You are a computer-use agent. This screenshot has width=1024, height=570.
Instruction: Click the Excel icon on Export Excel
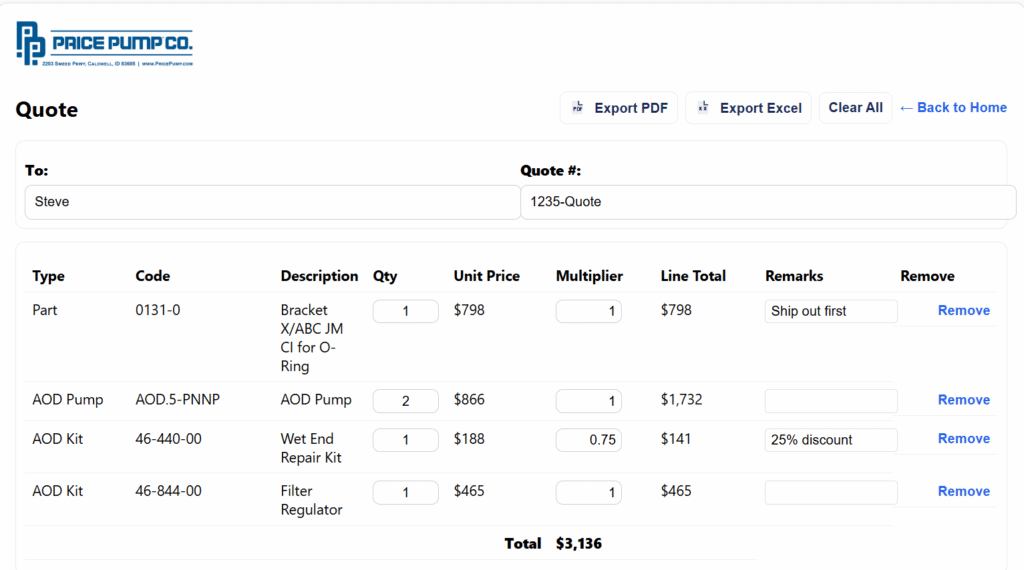703,108
